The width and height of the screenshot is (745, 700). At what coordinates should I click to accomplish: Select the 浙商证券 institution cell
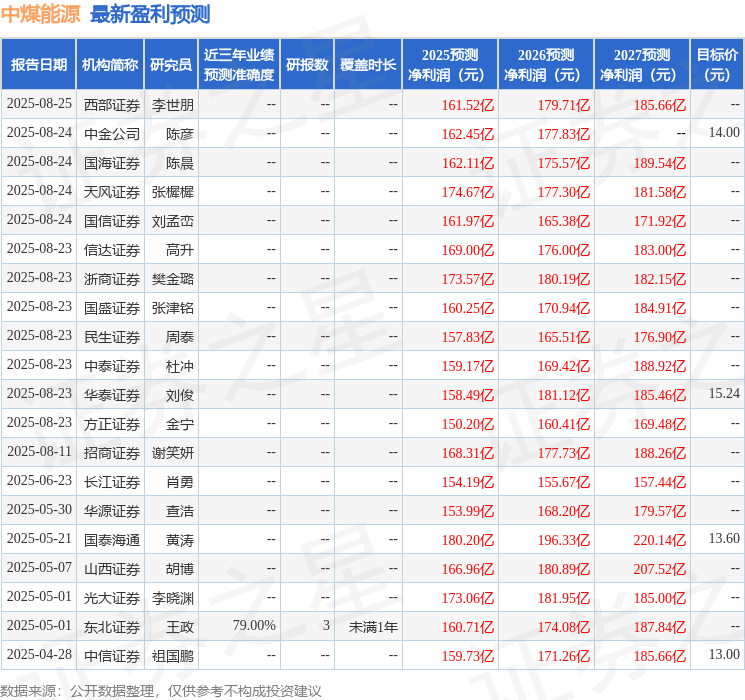point(112,279)
